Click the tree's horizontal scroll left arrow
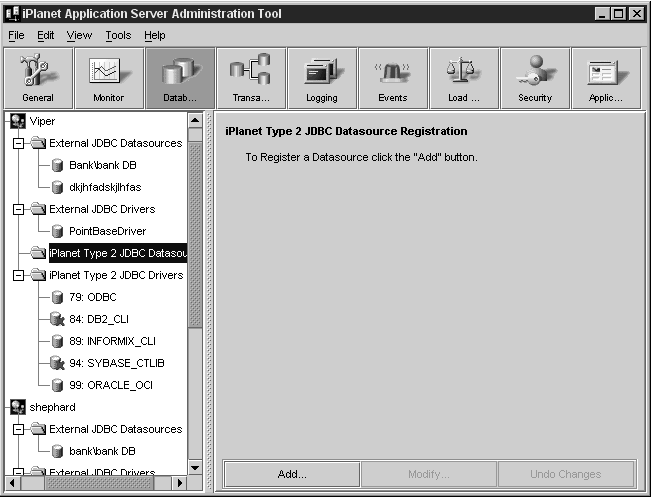Viewport: 651px width, 497px height. click(x=13, y=483)
